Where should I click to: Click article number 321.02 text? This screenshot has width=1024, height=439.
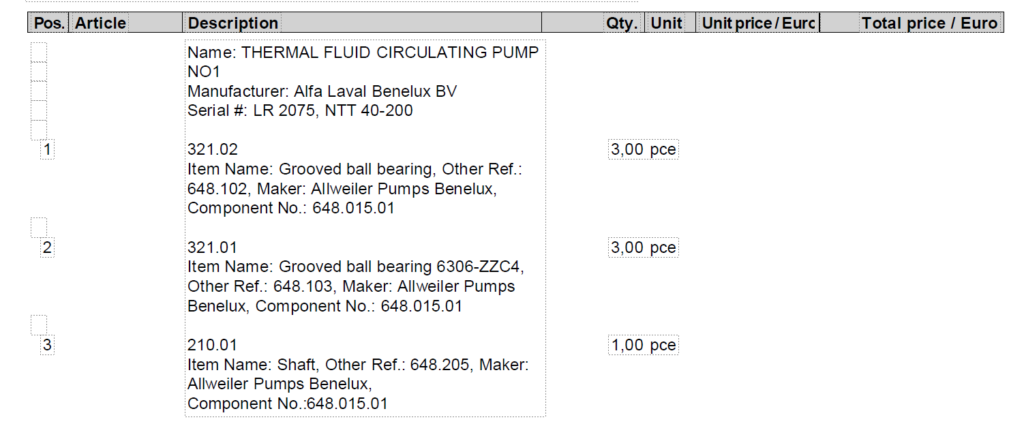pos(212,150)
